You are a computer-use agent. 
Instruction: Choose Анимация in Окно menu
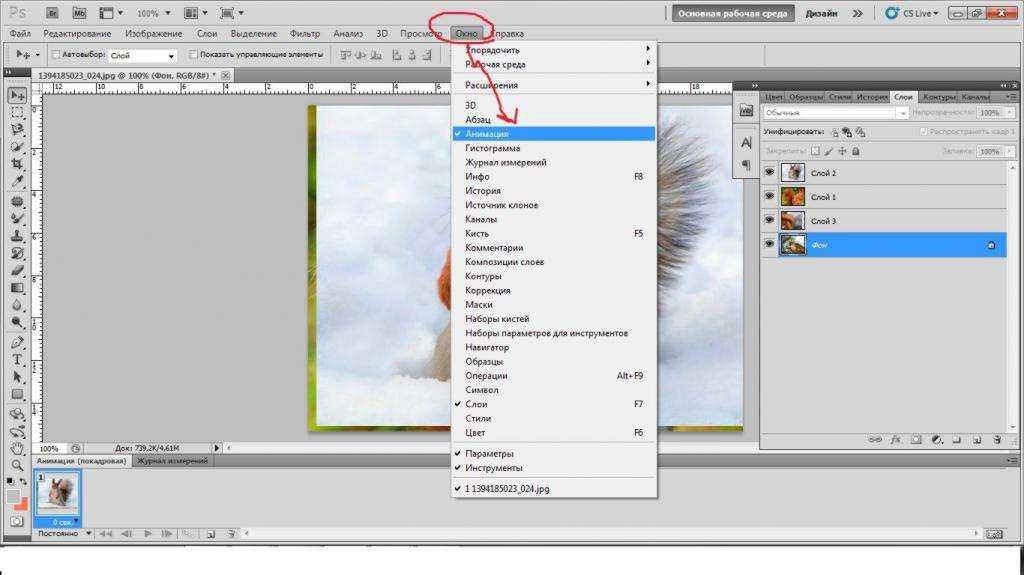(554, 133)
